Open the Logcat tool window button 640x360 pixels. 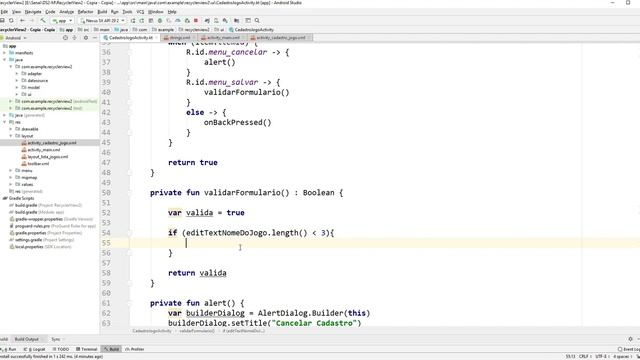[35, 349]
